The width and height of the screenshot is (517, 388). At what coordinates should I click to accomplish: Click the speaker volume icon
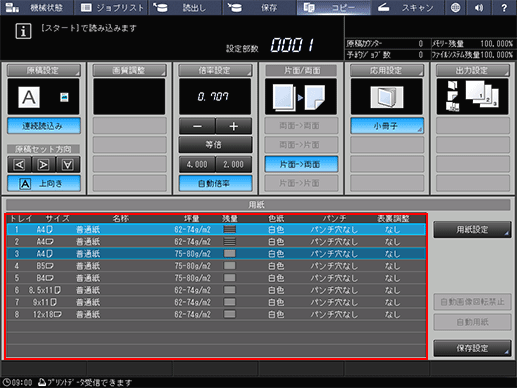[479, 8]
